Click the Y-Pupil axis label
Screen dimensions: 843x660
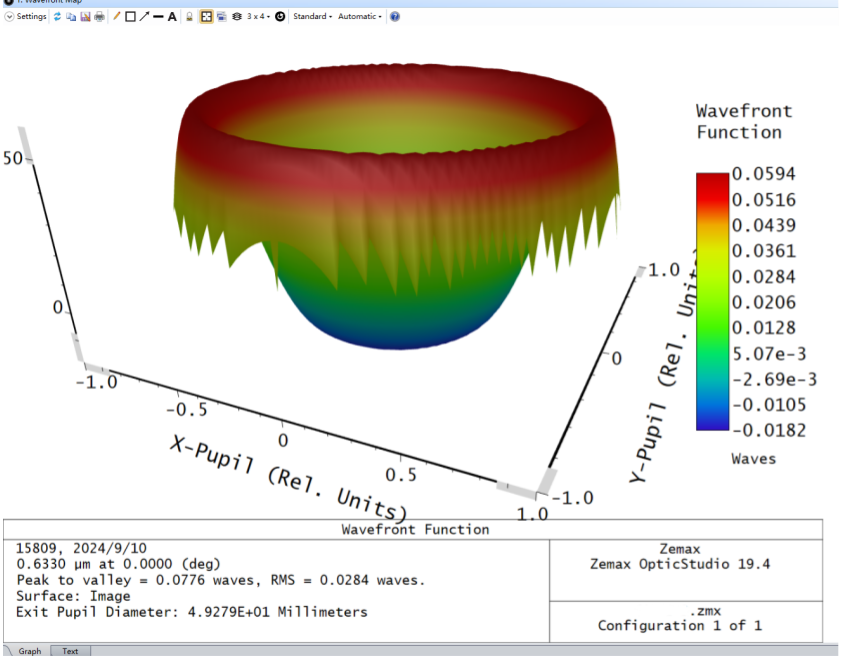(663, 365)
